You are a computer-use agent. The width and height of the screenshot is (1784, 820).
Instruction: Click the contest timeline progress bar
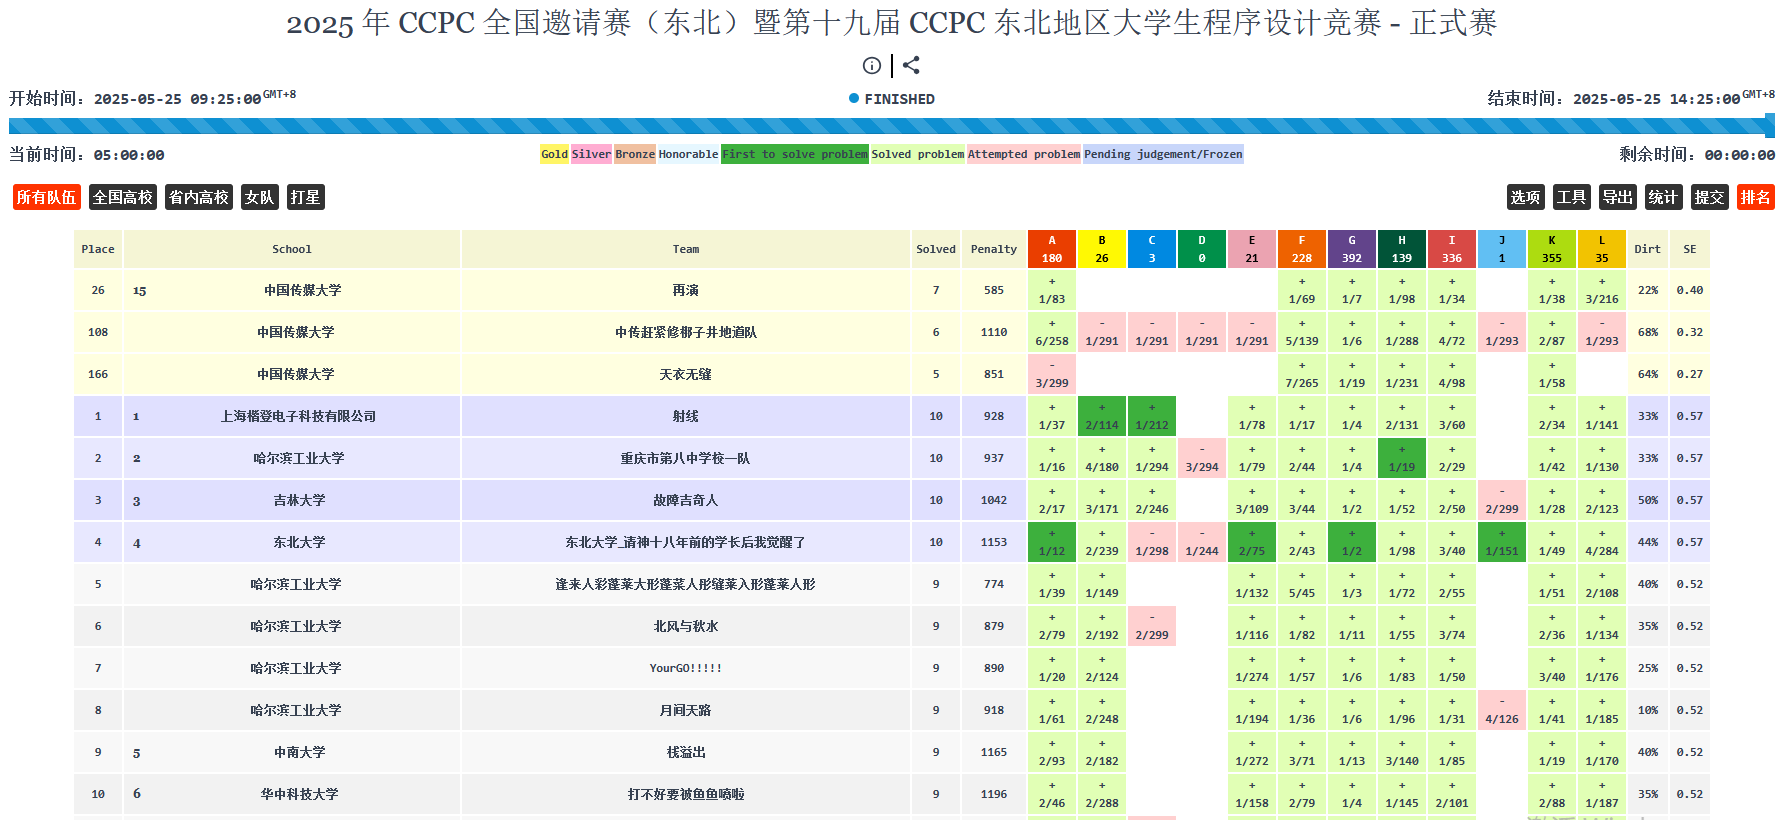point(890,126)
